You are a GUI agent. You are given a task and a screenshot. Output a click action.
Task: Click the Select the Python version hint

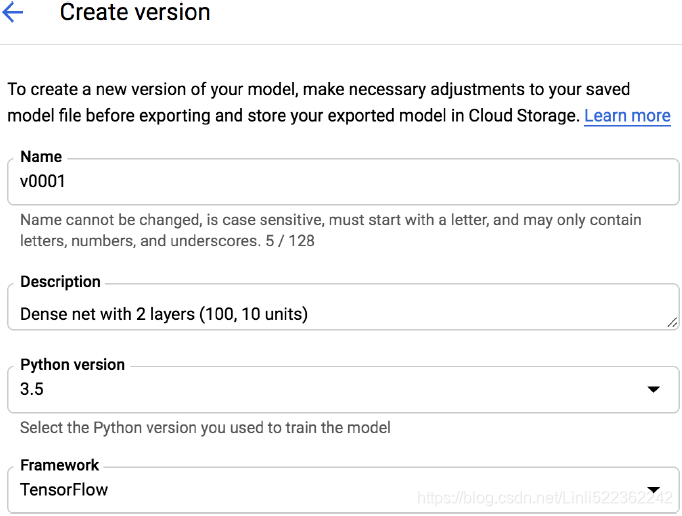(x=205, y=428)
